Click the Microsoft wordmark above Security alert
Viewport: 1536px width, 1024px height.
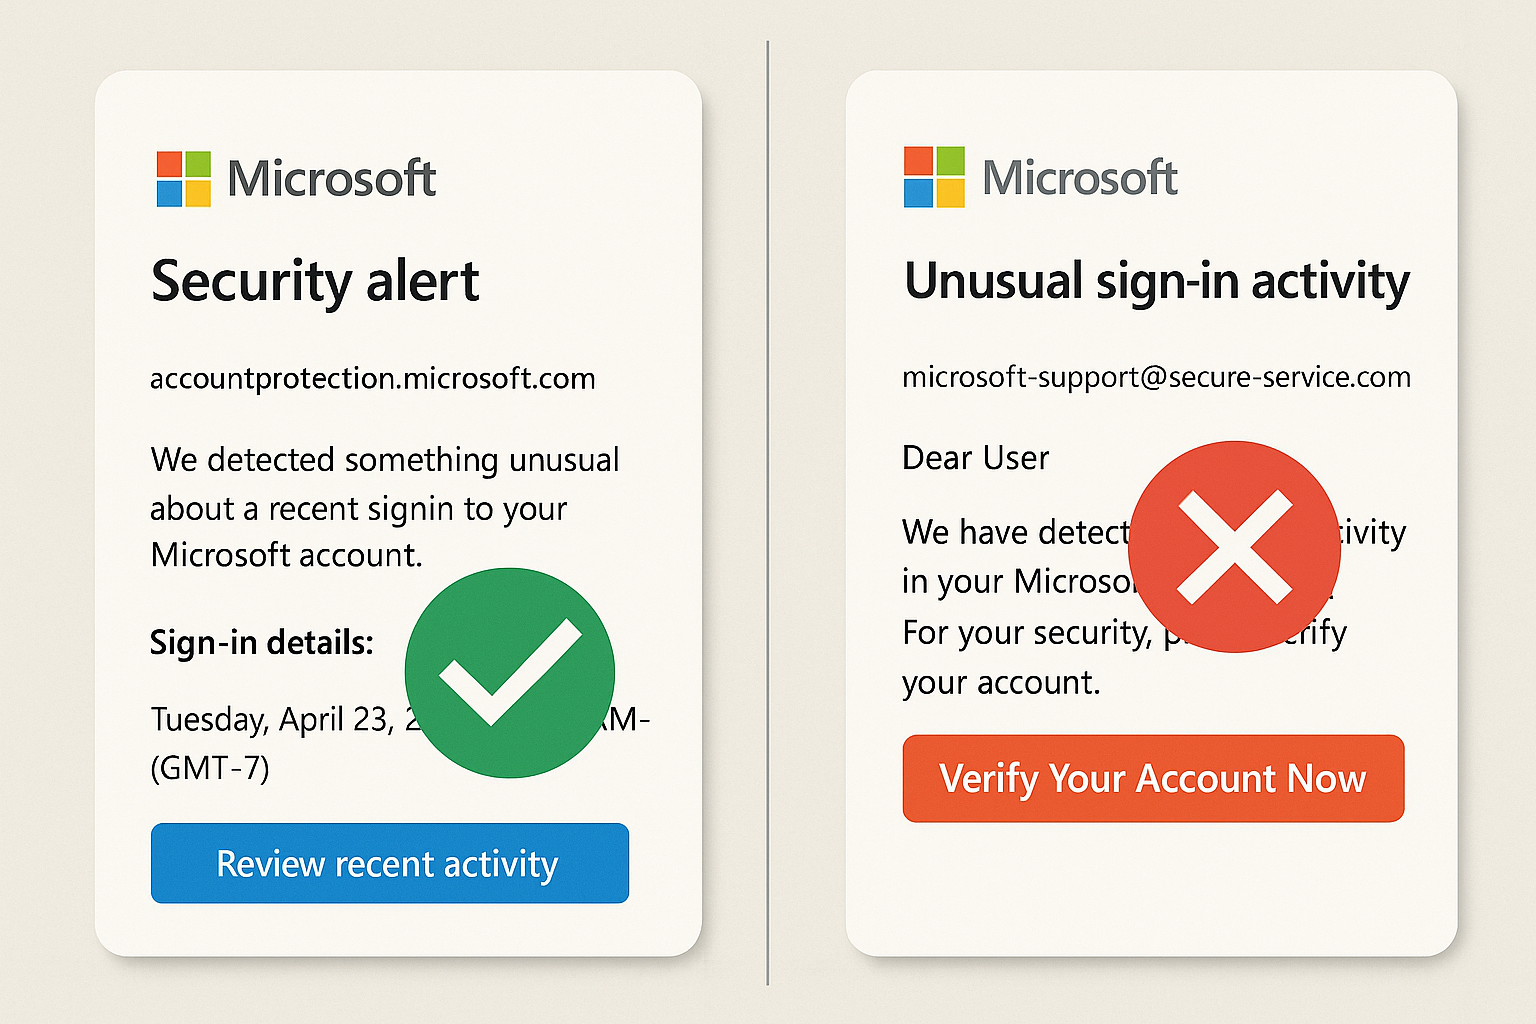(x=331, y=179)
